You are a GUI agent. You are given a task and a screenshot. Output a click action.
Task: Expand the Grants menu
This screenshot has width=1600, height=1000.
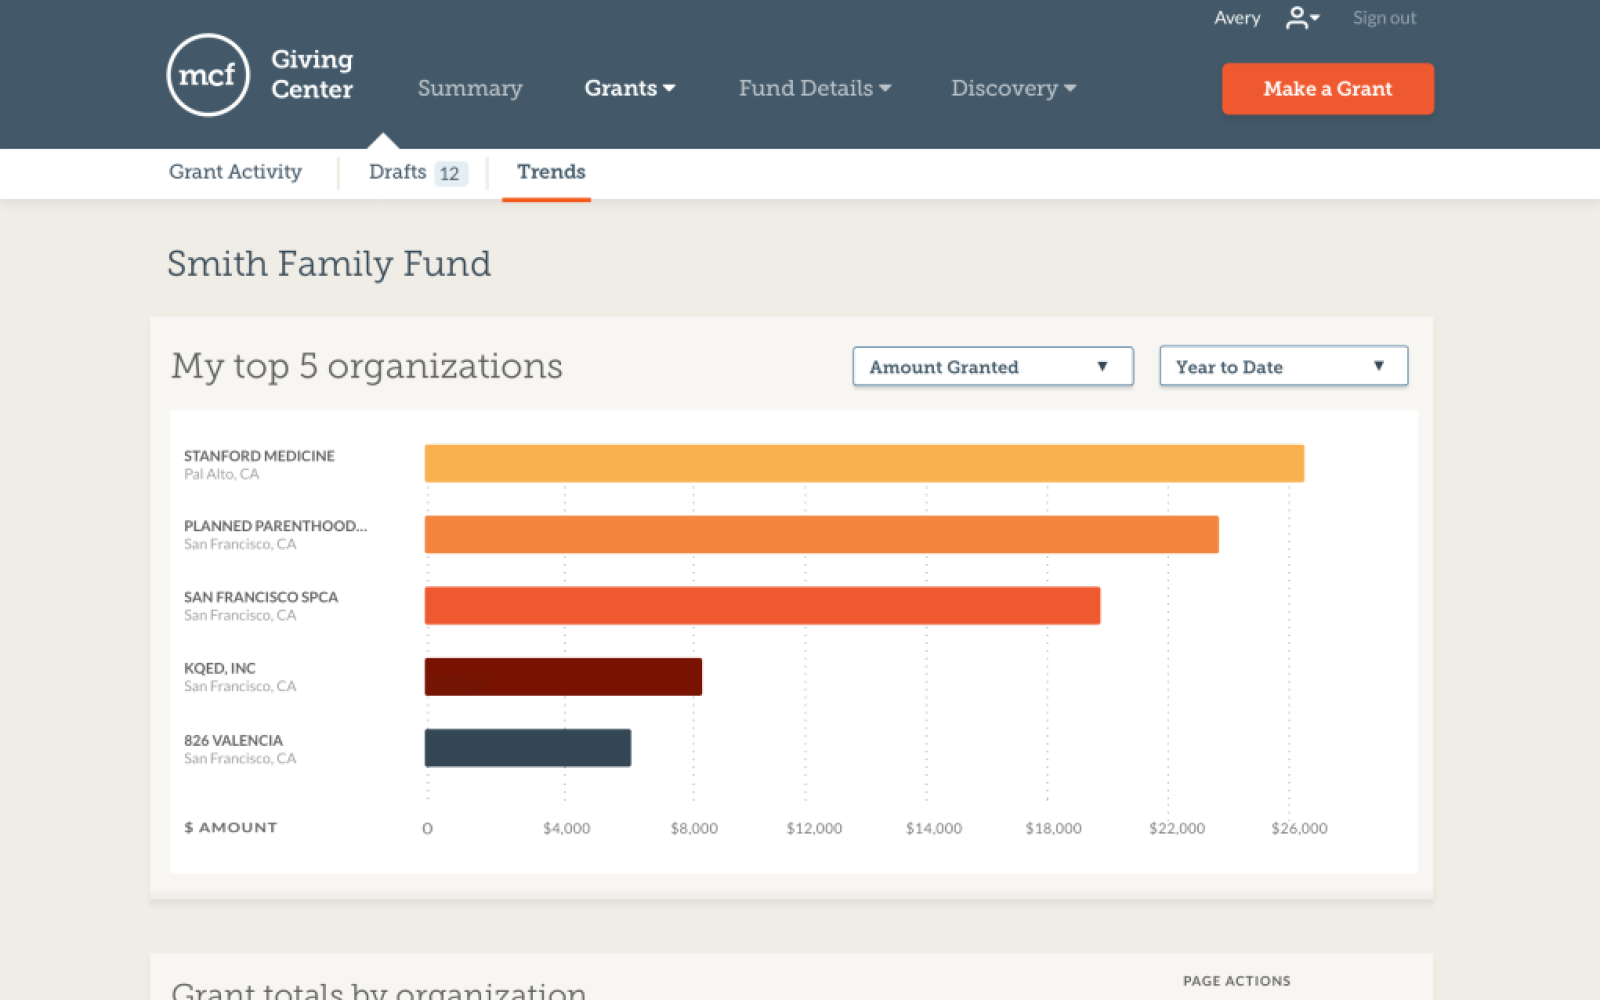tap(629, 88)
